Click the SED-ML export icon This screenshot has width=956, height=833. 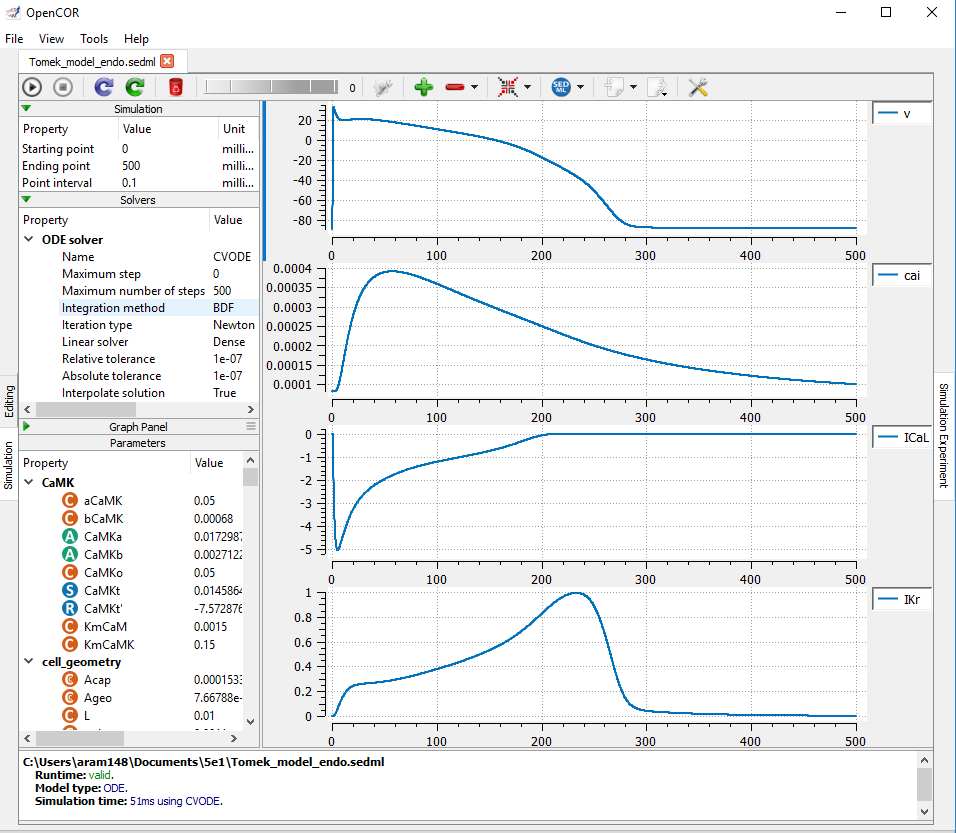562,88
